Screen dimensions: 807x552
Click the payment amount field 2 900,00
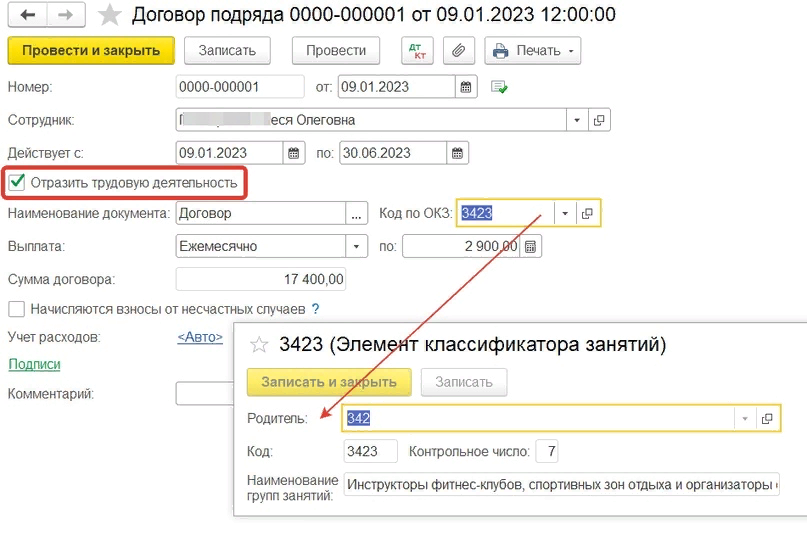[x=461, y=246]
